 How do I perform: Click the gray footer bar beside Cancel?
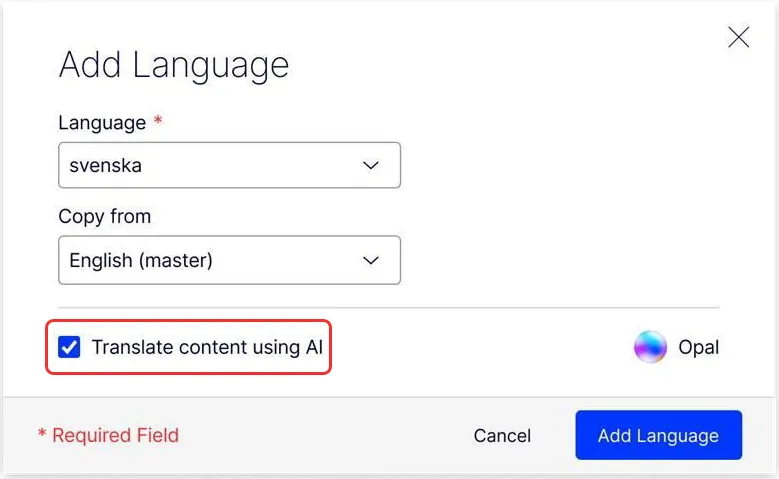tap(323, 435)
